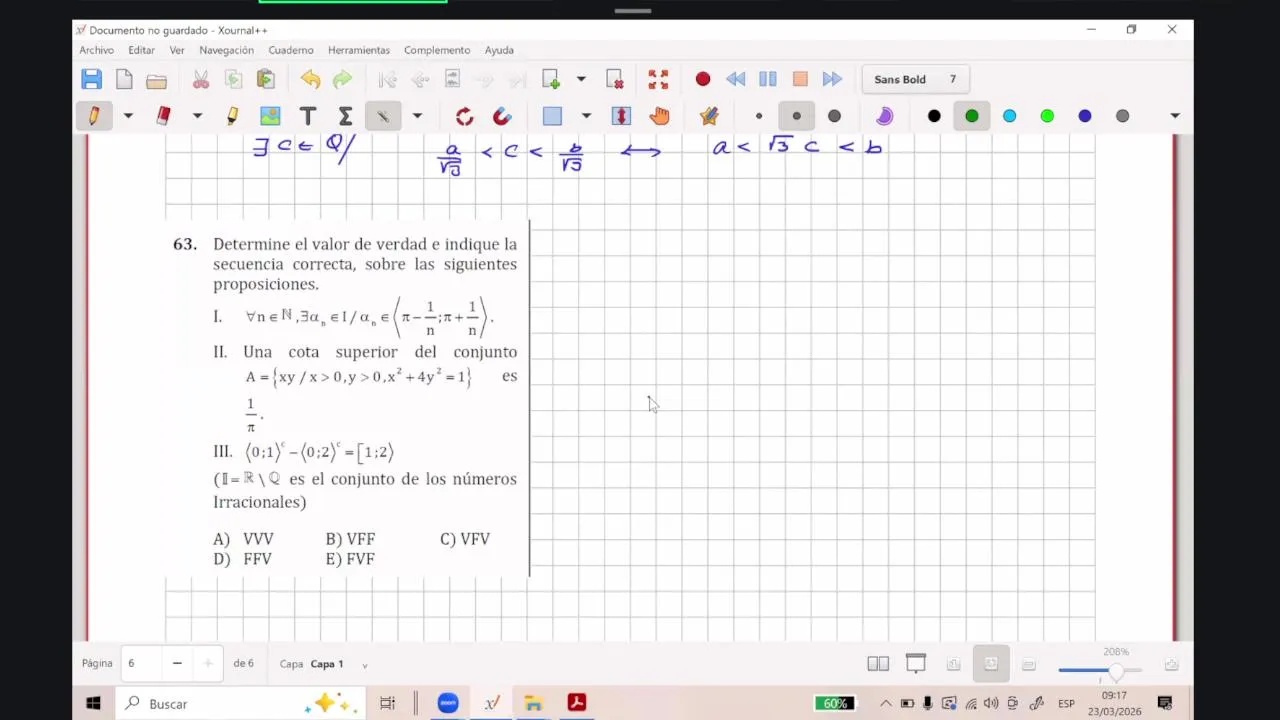
Task: Pick the gray color swatch
Action: pos(1123,116)
